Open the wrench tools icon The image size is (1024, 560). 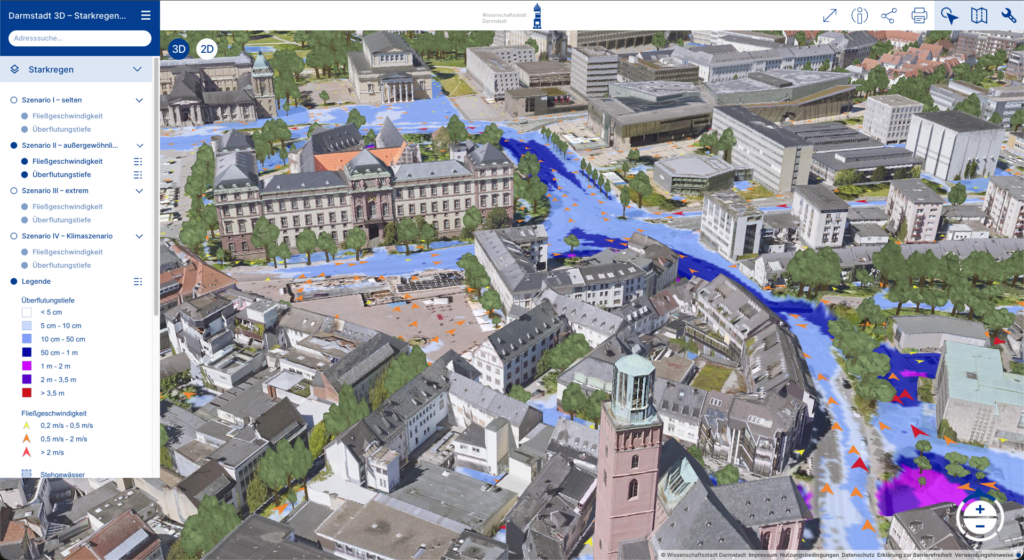tap(1008, 15)
